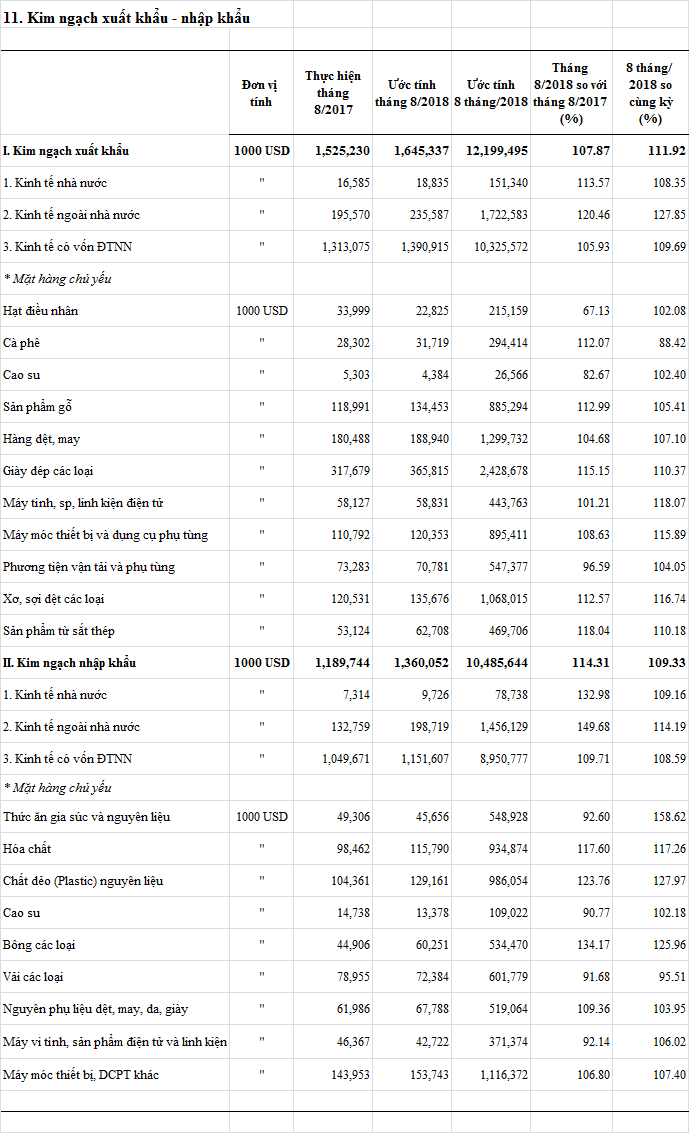Image resolution: width=689 pixels, height=1133 pixels.
Task: Click the title cell "11. Kim ngạch xuất khẩu - nhập khẩu"
Action: coord(127,18)
